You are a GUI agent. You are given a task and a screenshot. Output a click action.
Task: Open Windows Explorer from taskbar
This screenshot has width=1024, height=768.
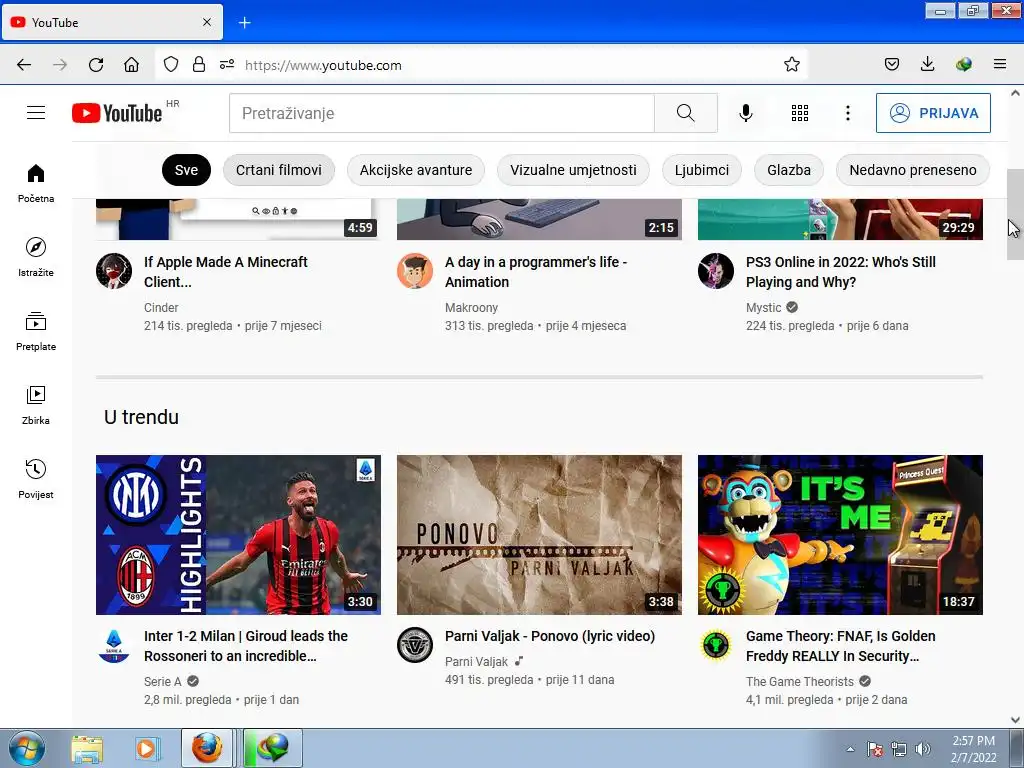click(x=87, y=748)
